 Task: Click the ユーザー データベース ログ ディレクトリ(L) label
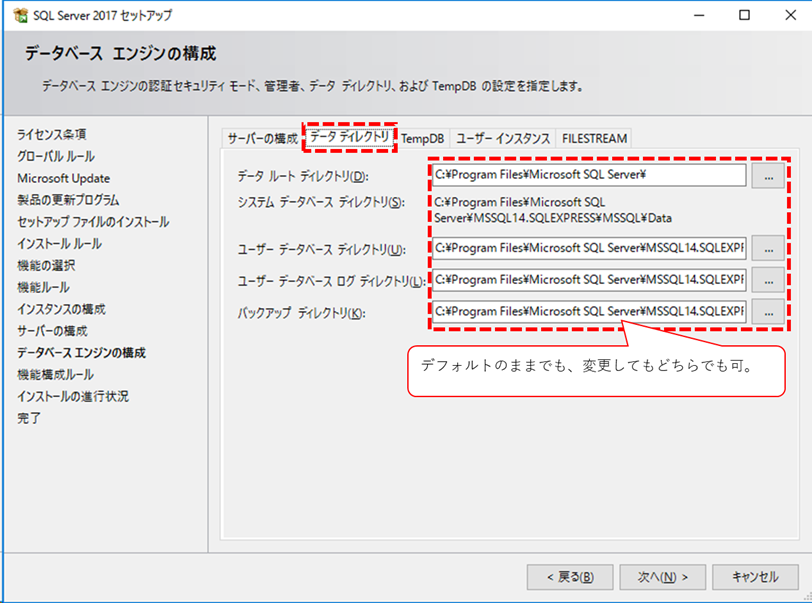331,281
